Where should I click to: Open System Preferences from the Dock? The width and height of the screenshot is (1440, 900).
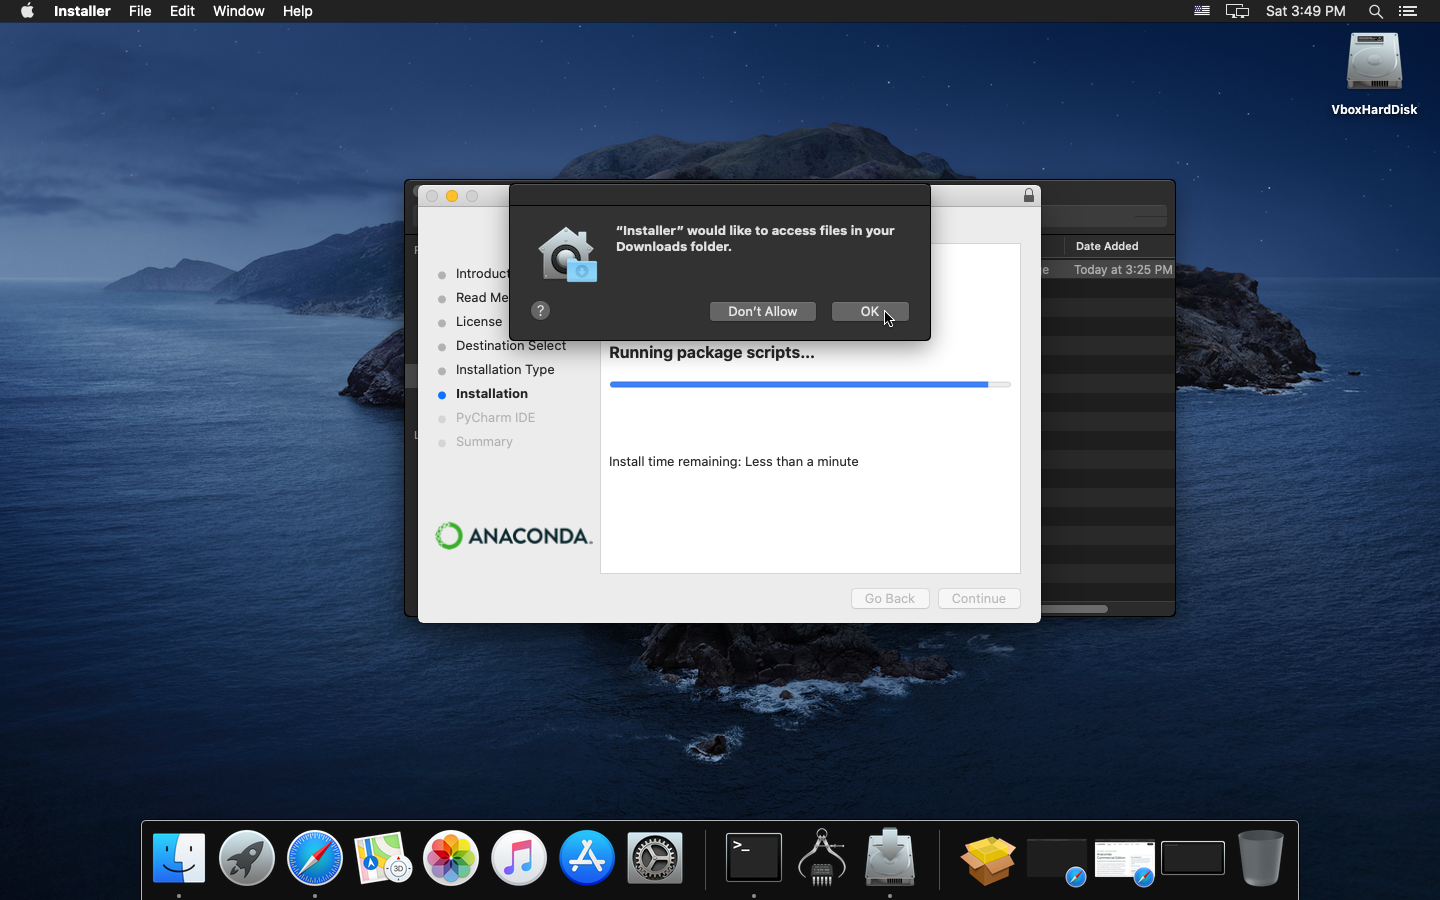pos(655,858)
